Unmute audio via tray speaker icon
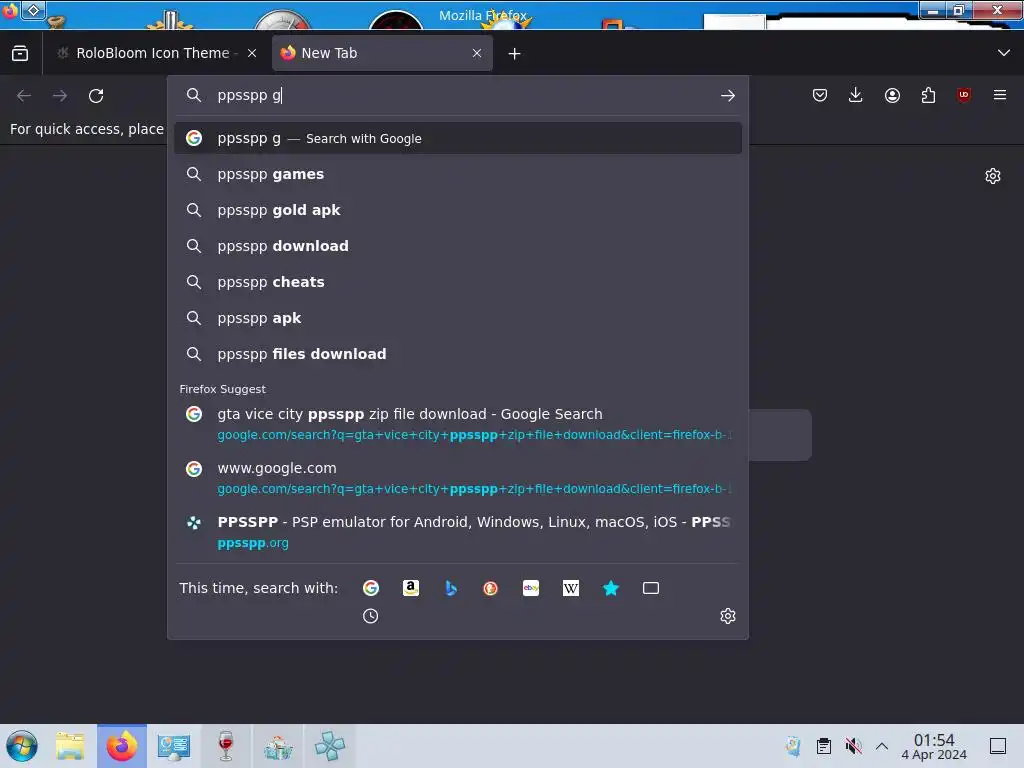This screenshot has height=768, width=1024. (853, 746)
